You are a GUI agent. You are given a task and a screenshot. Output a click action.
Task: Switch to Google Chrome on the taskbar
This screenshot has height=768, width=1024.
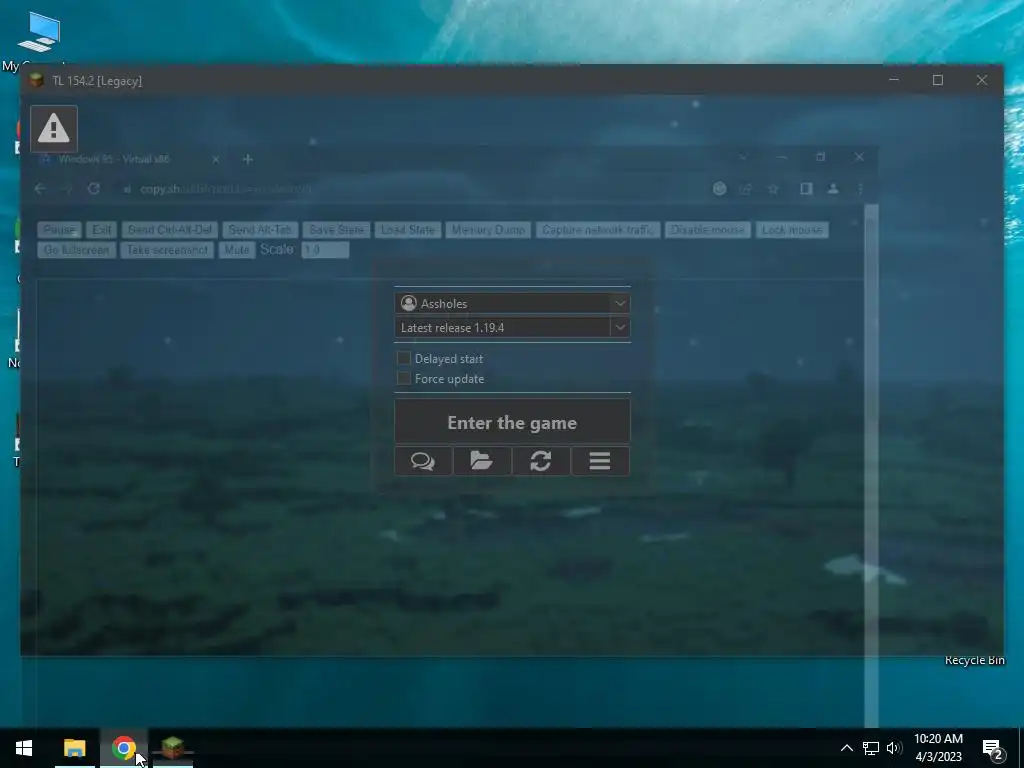pos(123,748)
